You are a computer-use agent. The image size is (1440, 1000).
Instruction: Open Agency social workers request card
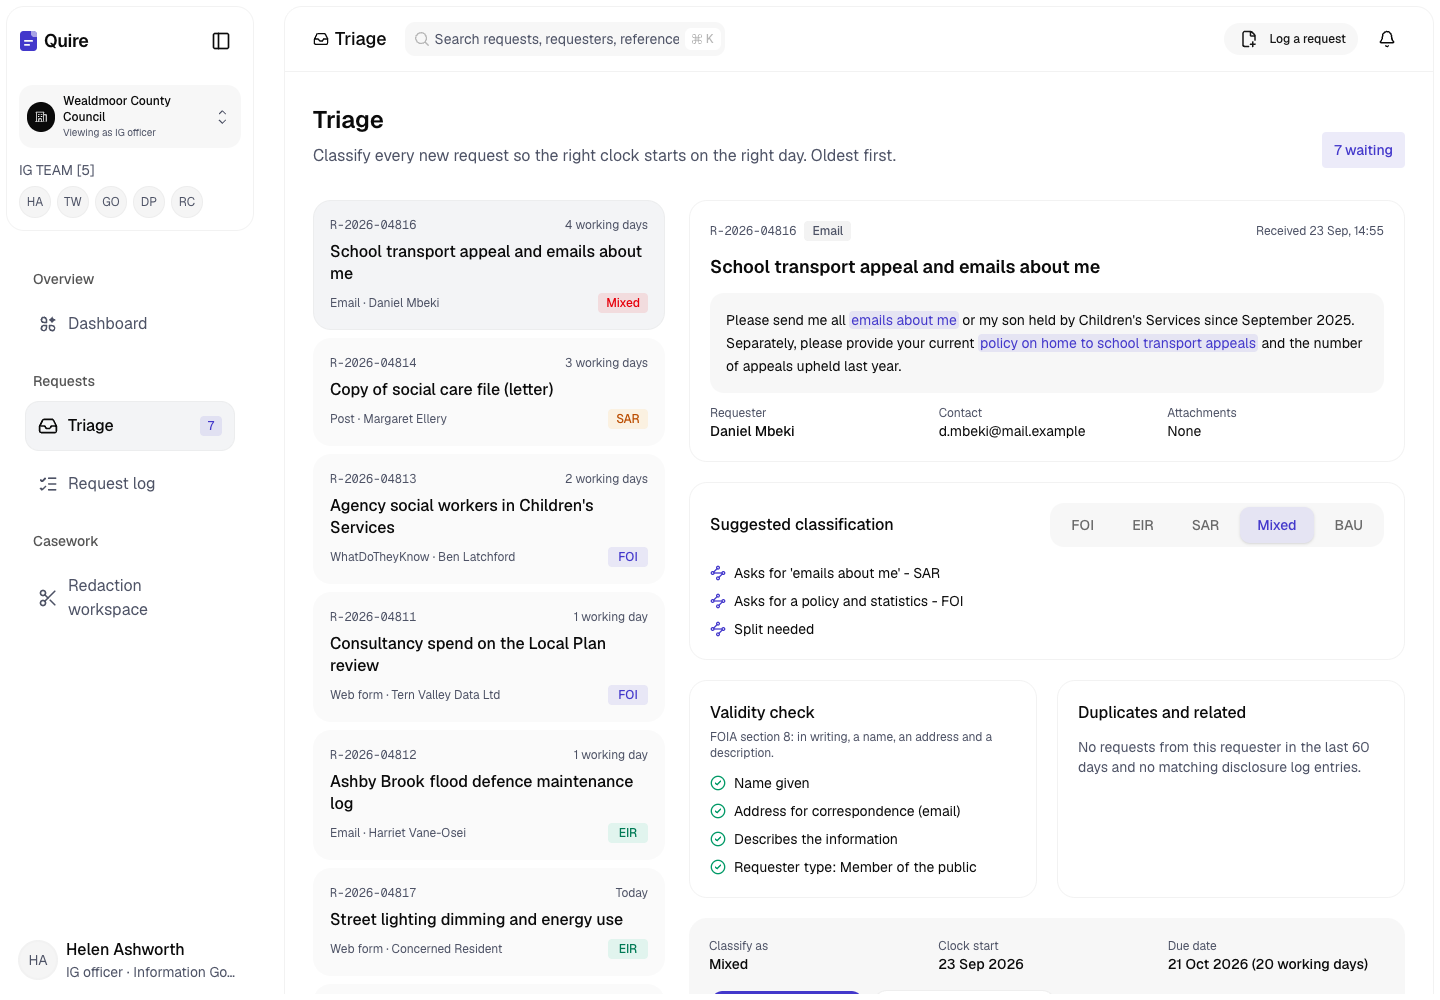[489, 519]
